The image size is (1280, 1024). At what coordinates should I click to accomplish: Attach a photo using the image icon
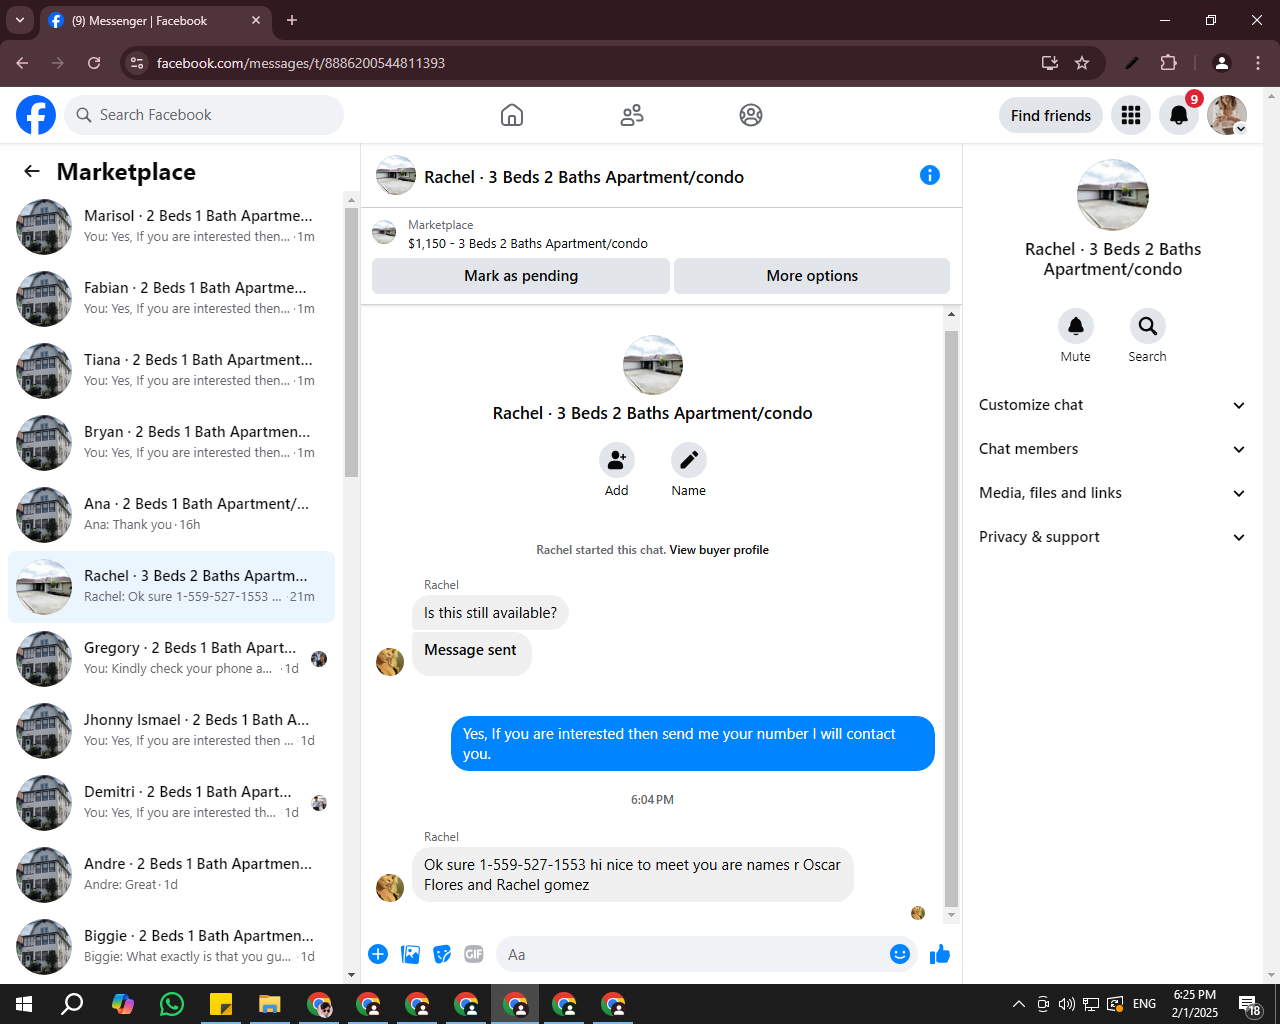[410, 954]
